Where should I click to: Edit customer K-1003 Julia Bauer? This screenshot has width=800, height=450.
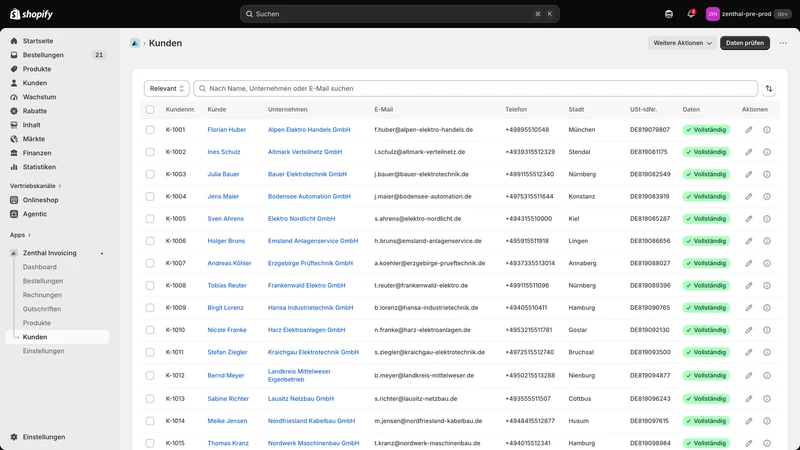click(x=748, y=174)
